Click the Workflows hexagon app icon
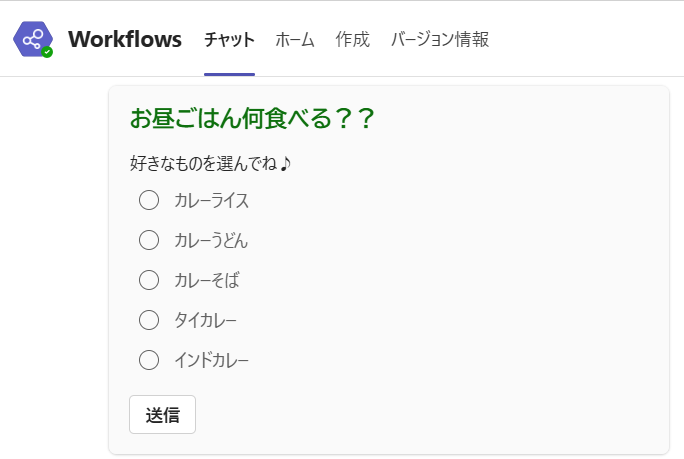 pos(33,39)
